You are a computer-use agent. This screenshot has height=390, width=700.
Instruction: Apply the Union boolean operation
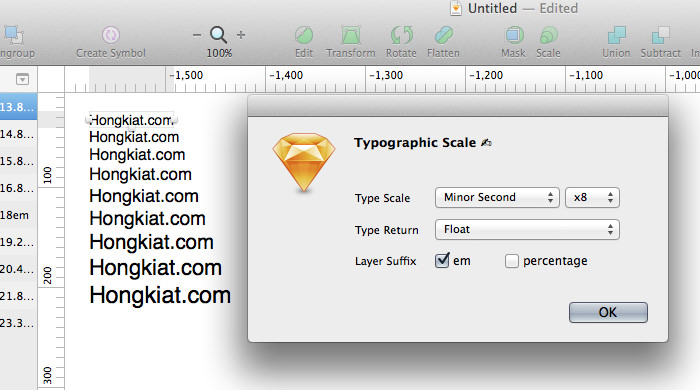pos(617,35)
